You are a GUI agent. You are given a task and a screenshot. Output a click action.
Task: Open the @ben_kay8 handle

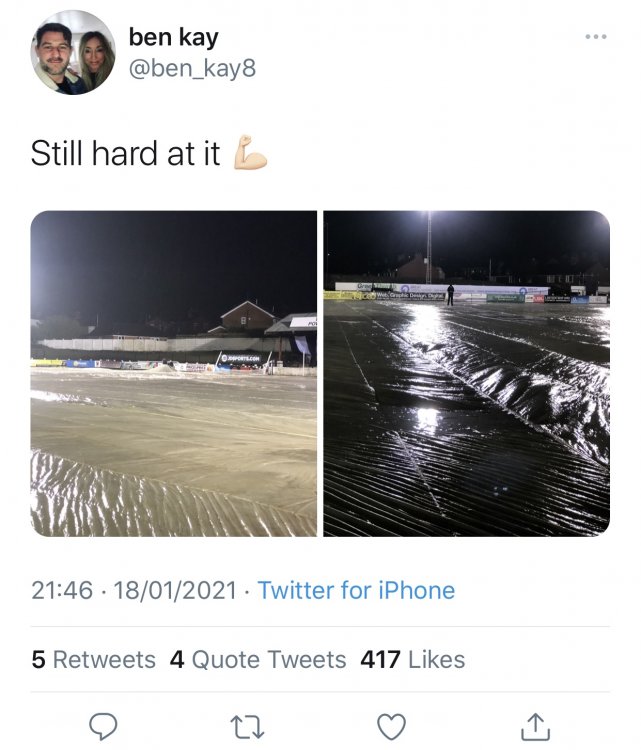(187, 72)
